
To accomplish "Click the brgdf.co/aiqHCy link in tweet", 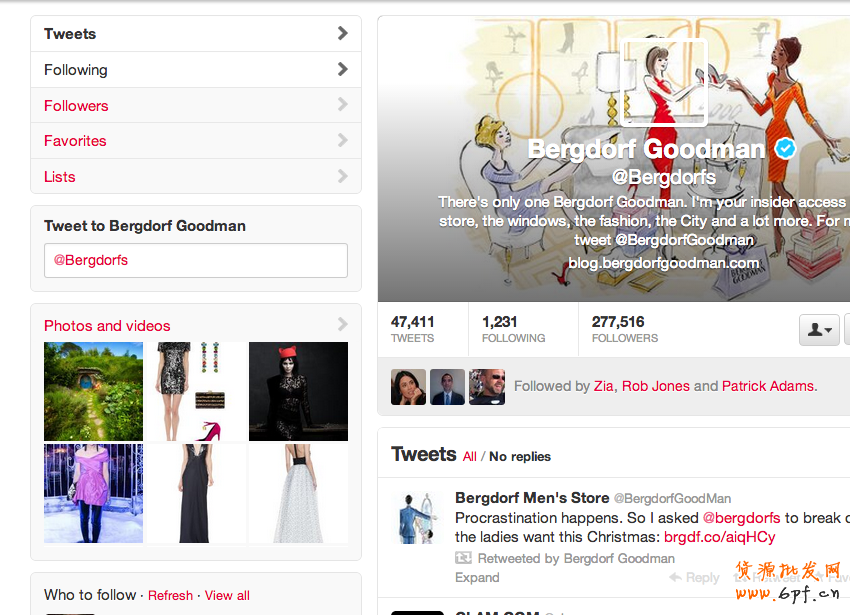I will [x=719, y=537].
